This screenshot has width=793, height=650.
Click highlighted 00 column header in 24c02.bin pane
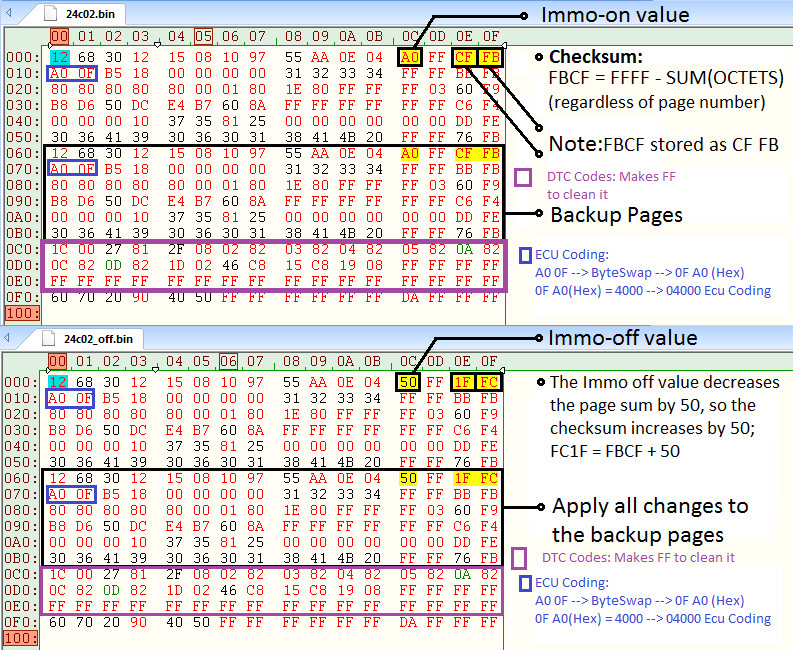(58, 37)
